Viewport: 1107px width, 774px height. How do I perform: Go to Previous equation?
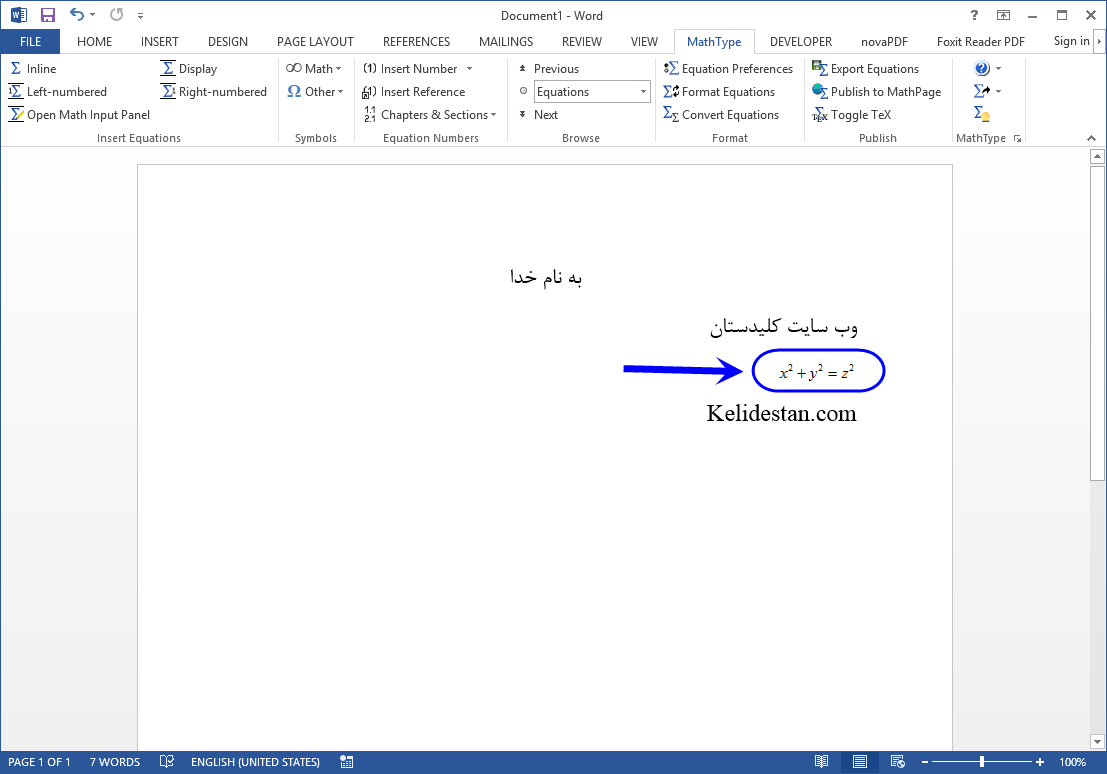pyautogui.click(x=549, y=69)
